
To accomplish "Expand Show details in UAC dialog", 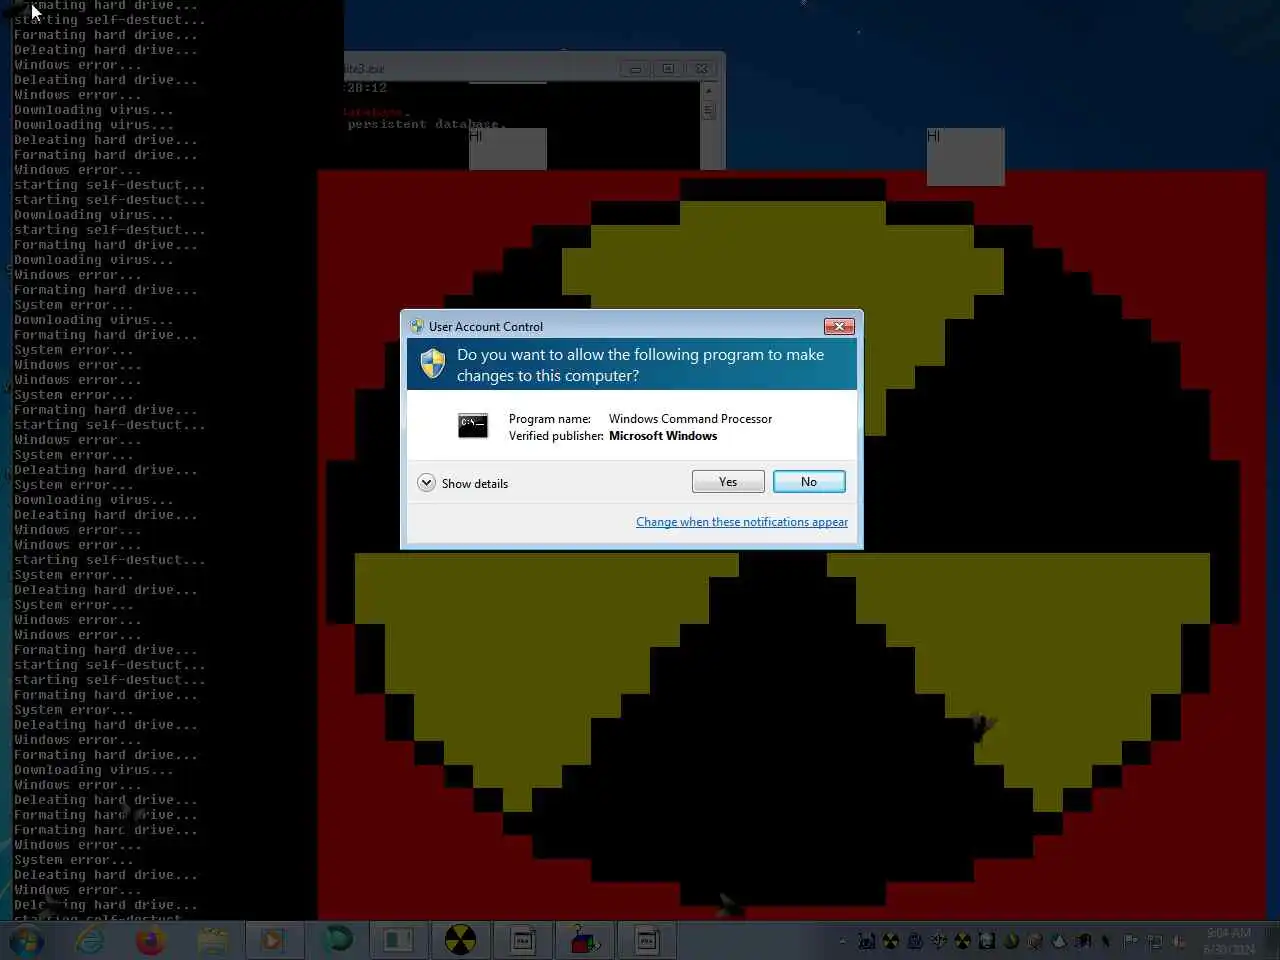I will [x=463, y=483].
